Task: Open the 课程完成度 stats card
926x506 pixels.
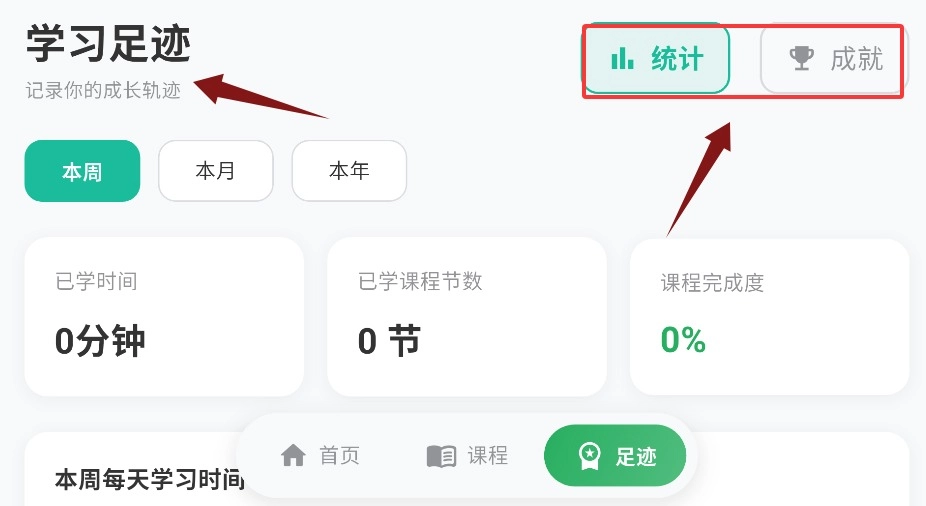Action: pos(770,316)
